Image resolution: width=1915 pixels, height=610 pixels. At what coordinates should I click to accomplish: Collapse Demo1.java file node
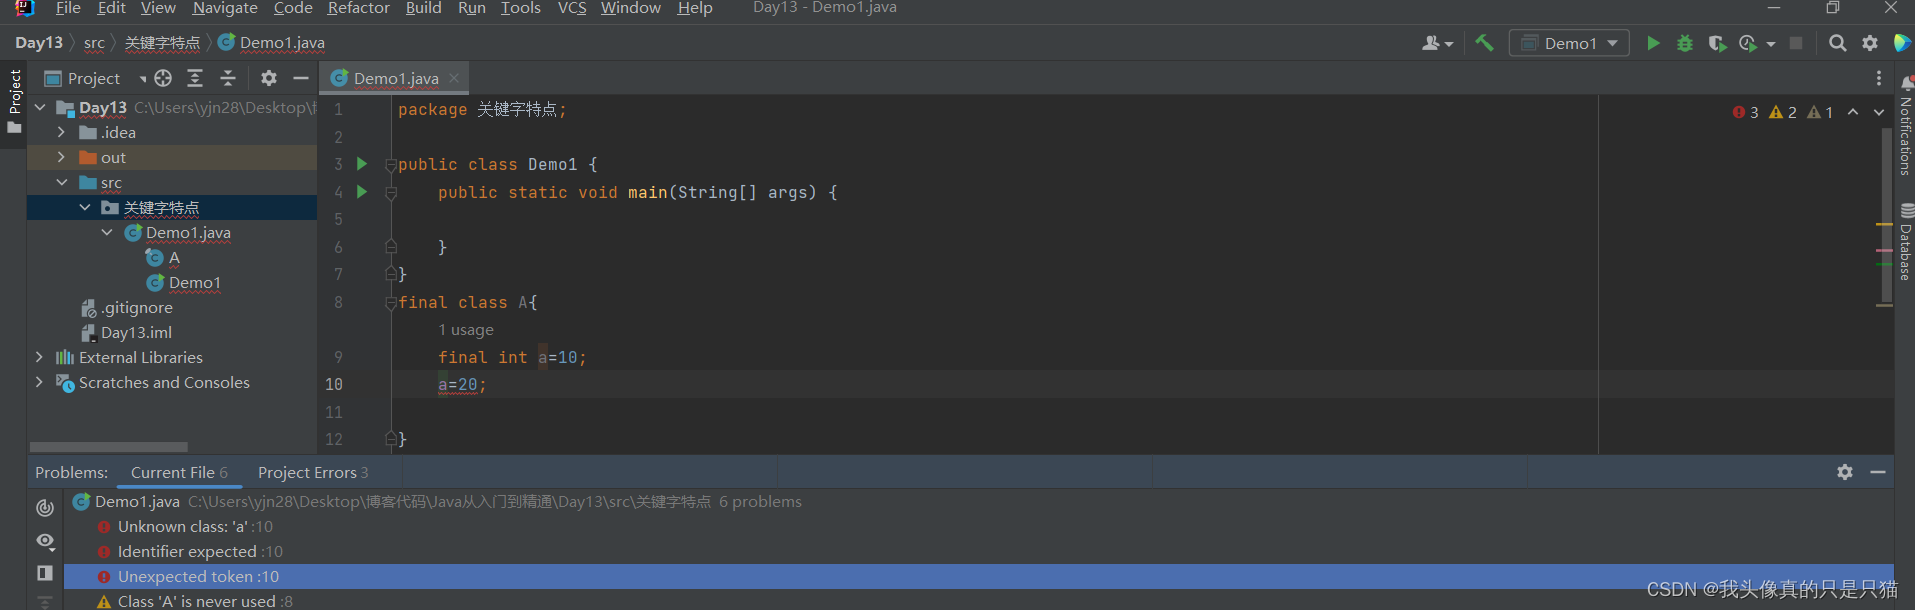[107, 232]
